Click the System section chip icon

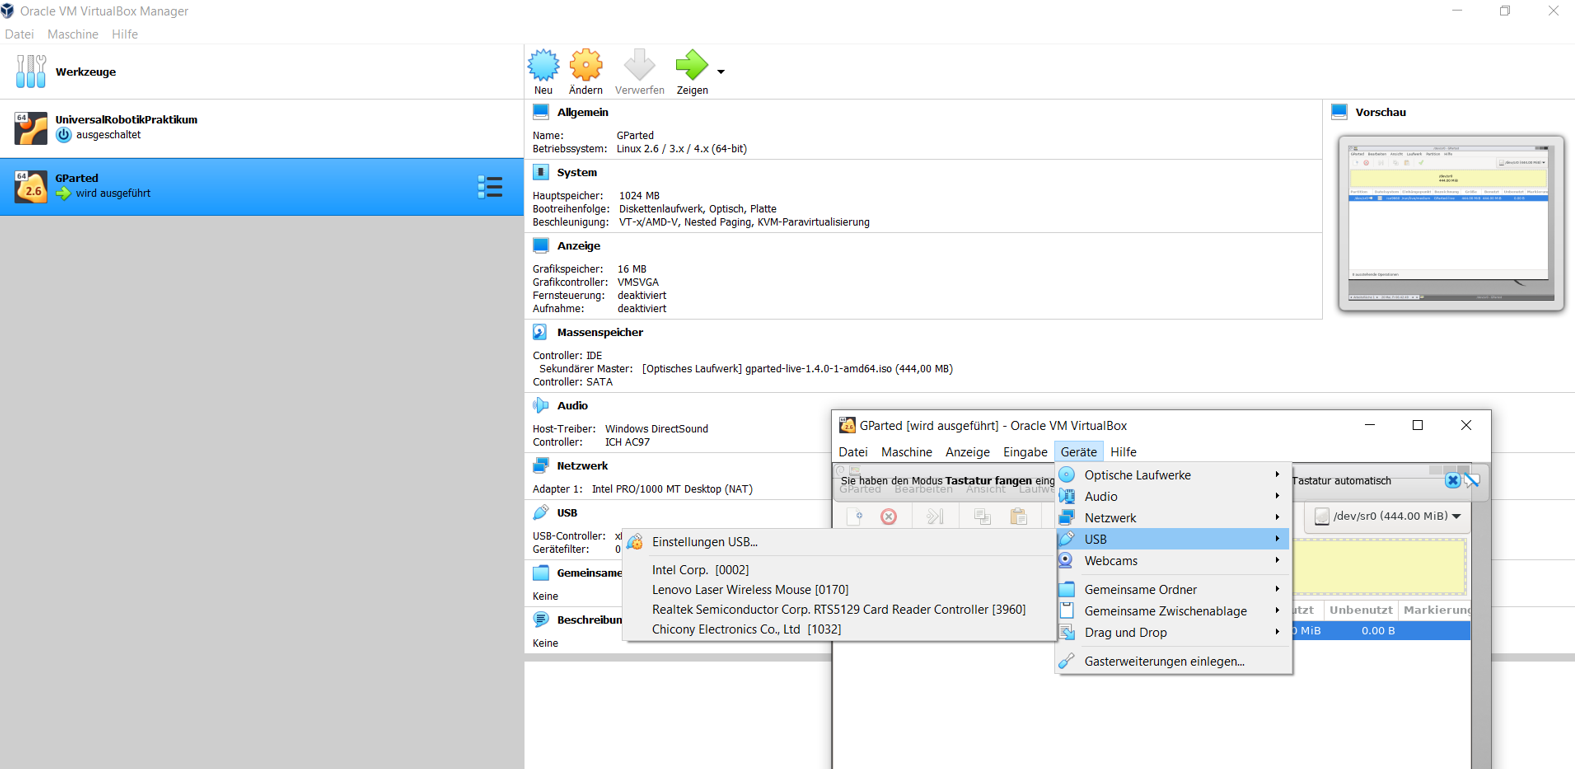[541, 172]
